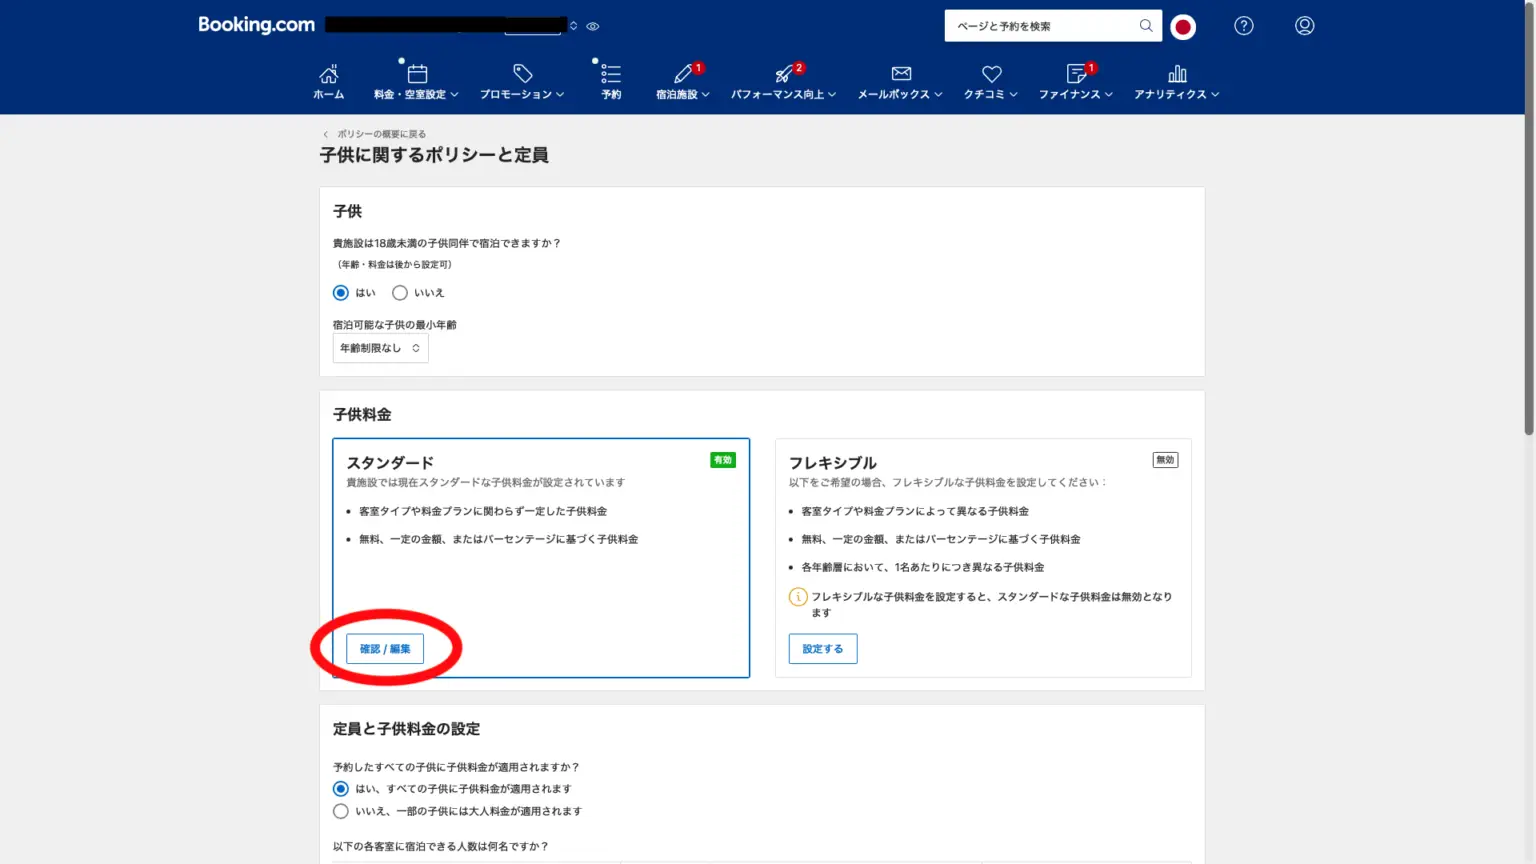Viewport: 1536px width, 864px height.
Task: Click the search magnifier icon
Action: click(x=1146, y=26)
